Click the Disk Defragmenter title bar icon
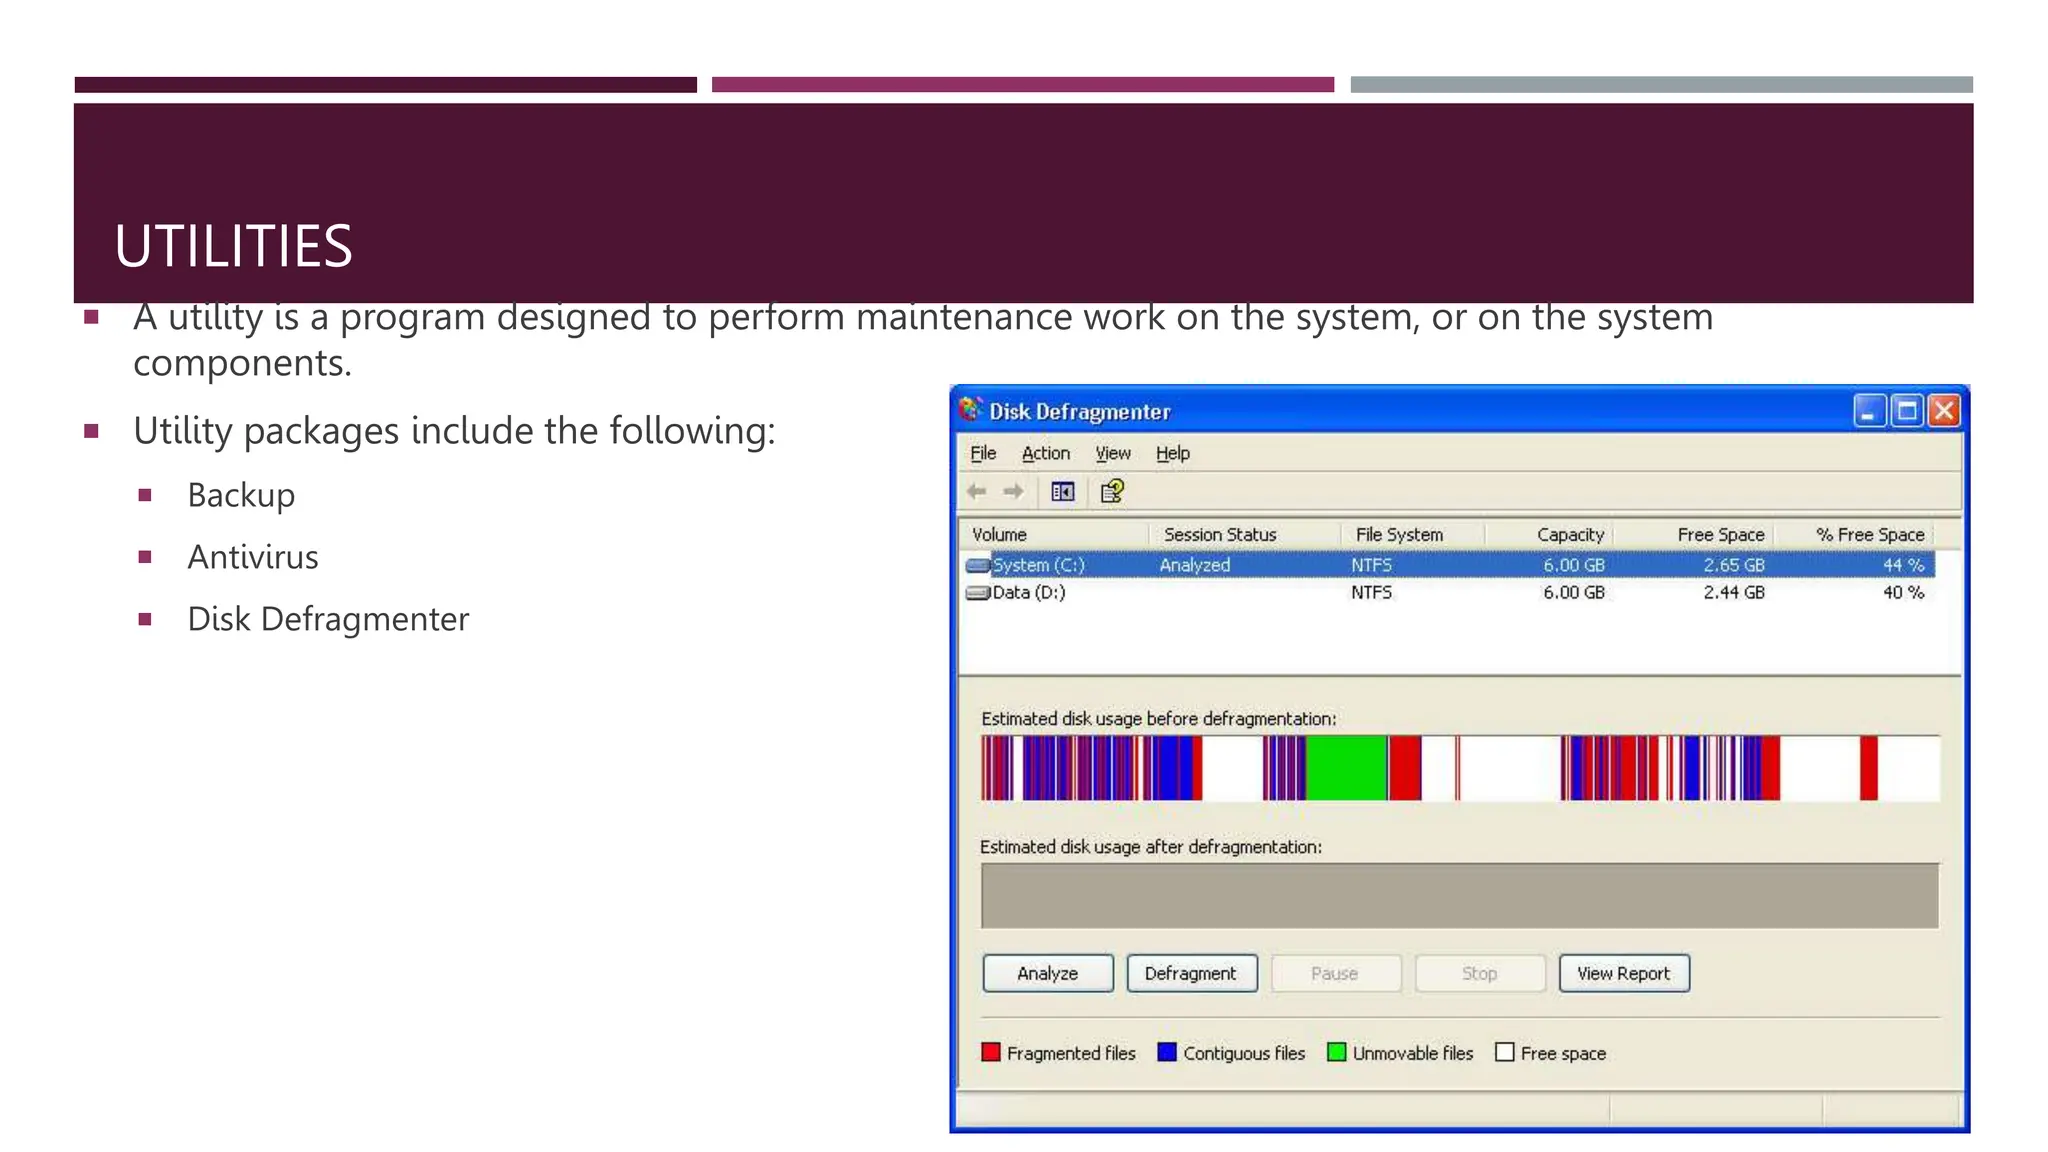The width and height of the screenshot is (2048, 1152). coord(970,410)
